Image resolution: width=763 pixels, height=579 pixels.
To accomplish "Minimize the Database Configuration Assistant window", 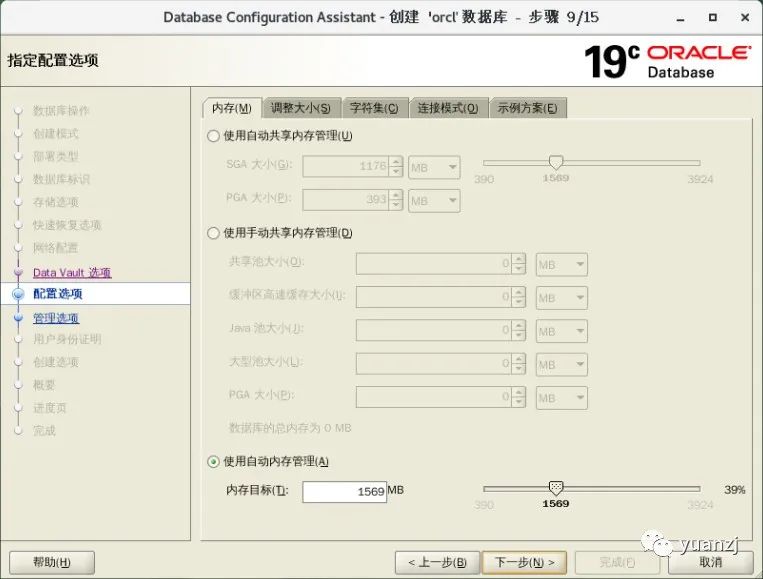I will click(681, 18).
